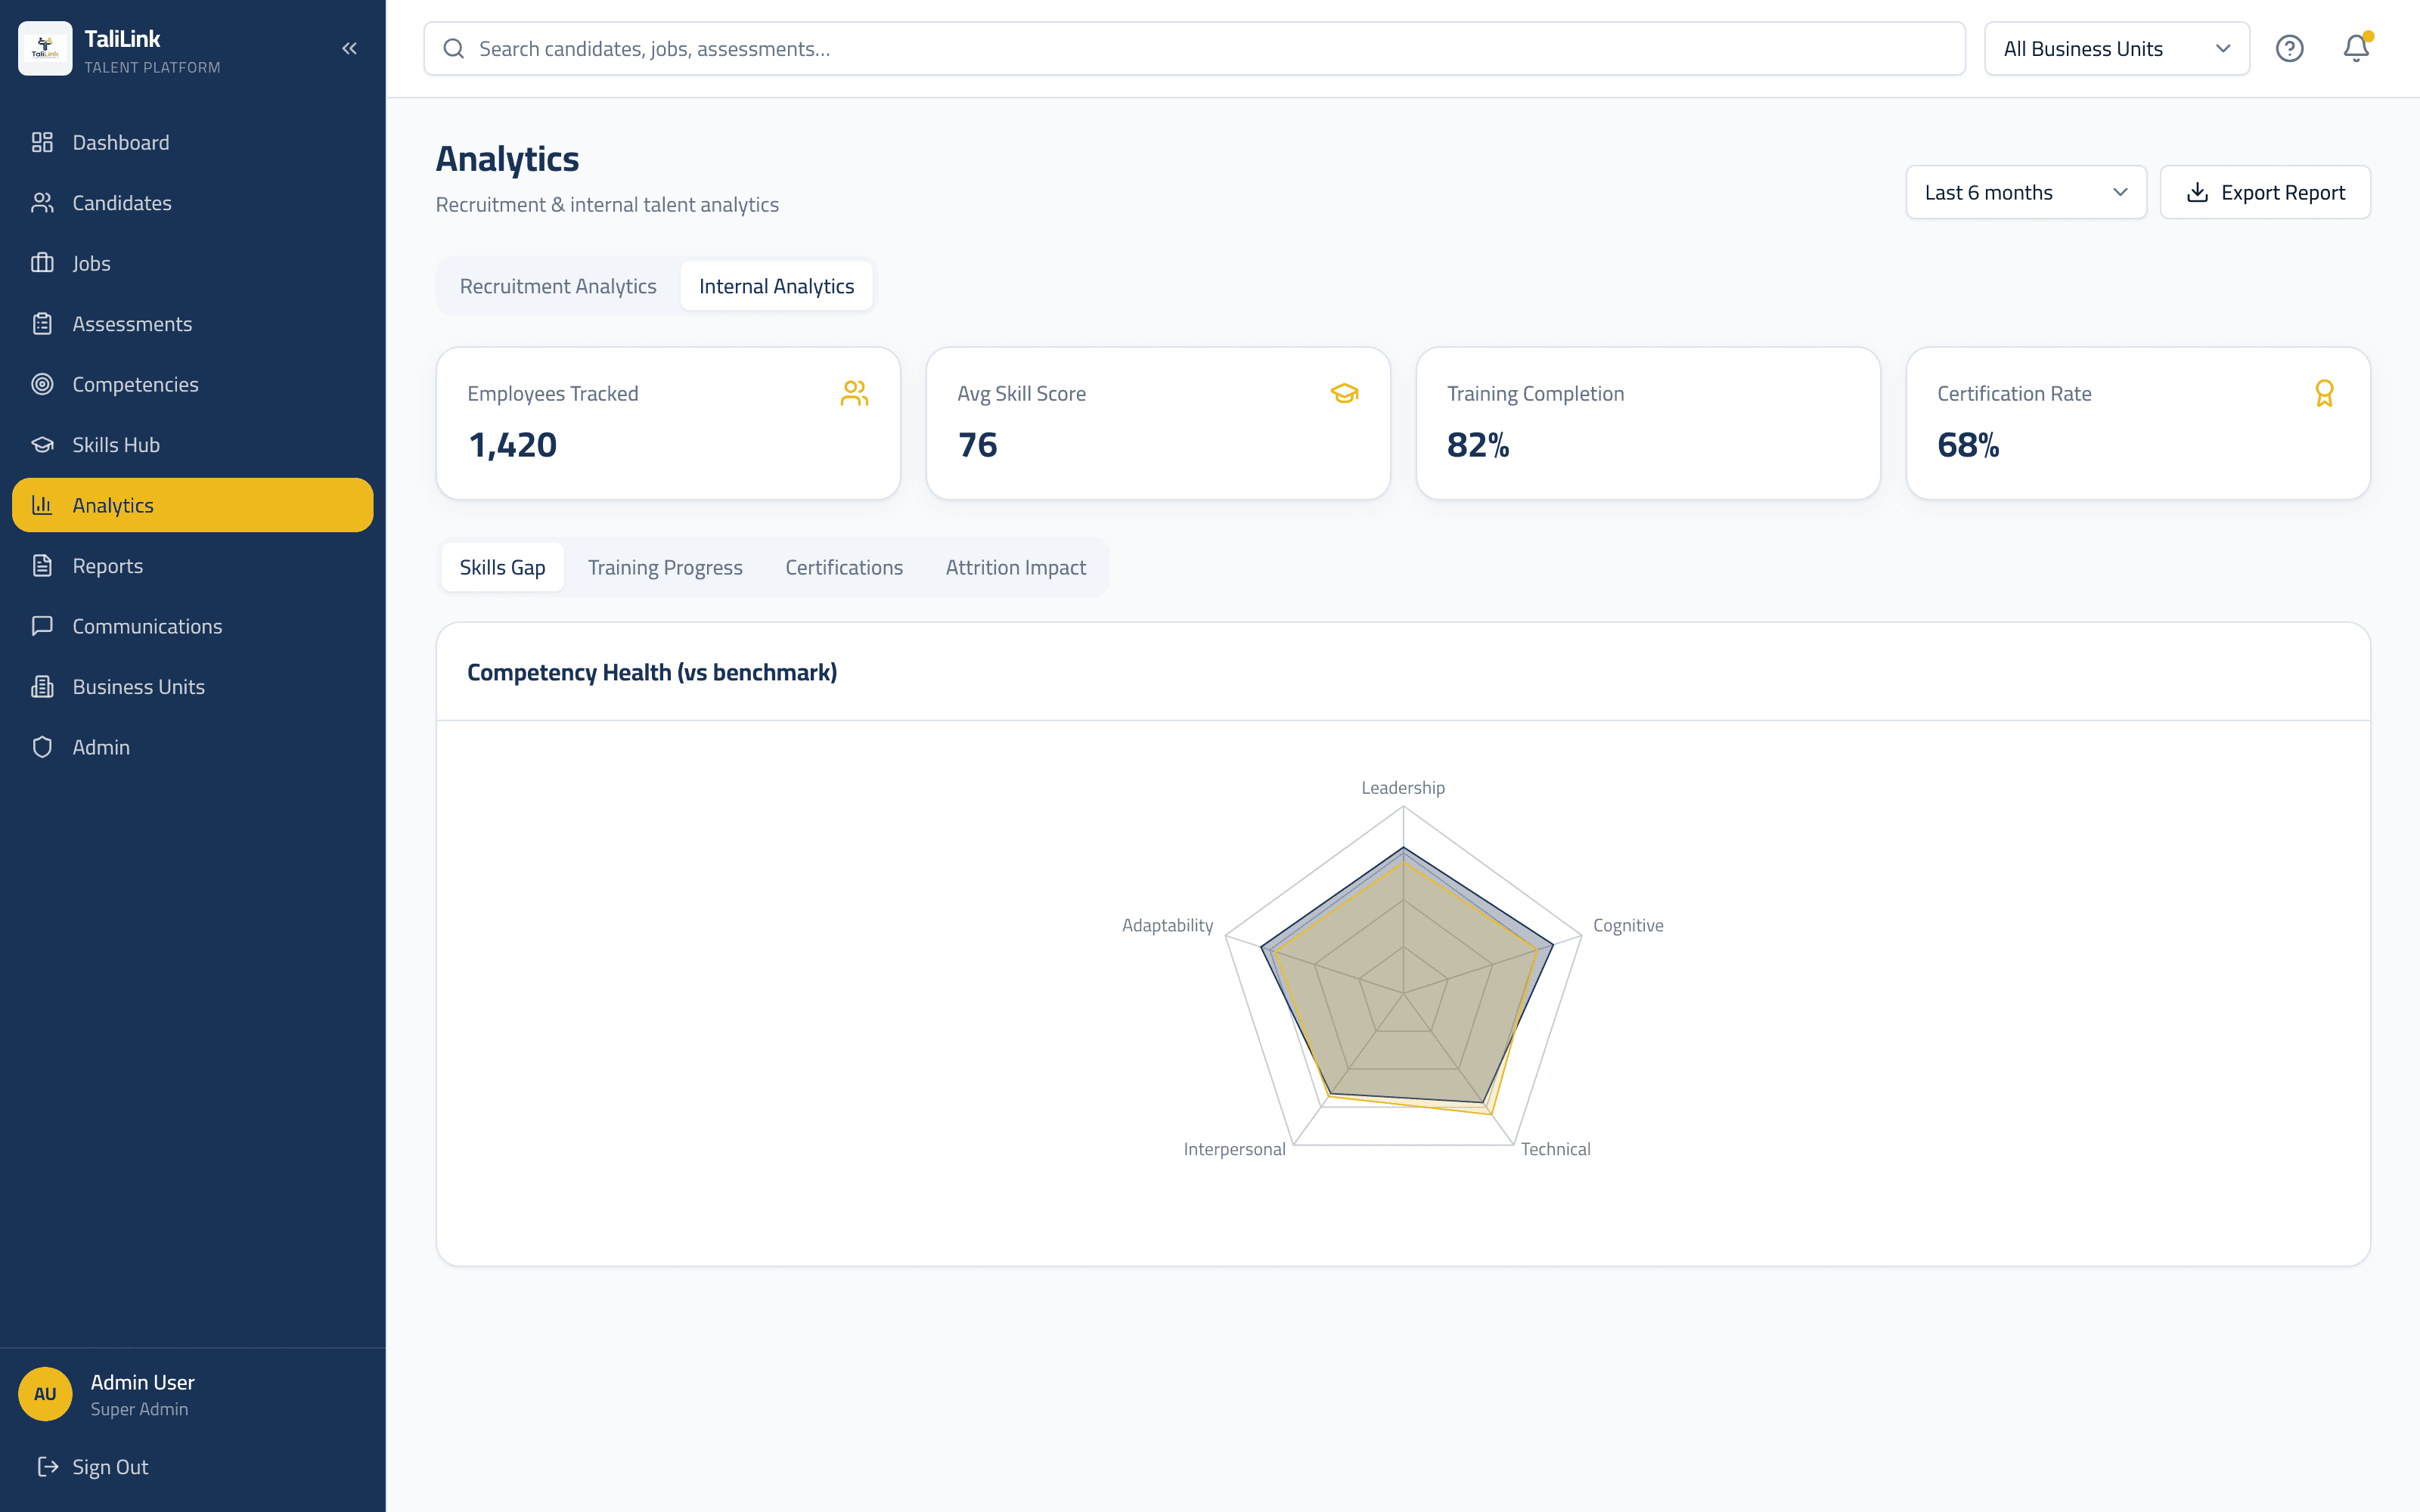
Task: Click the Dashboard grid icon
Action: coord(42,142)
